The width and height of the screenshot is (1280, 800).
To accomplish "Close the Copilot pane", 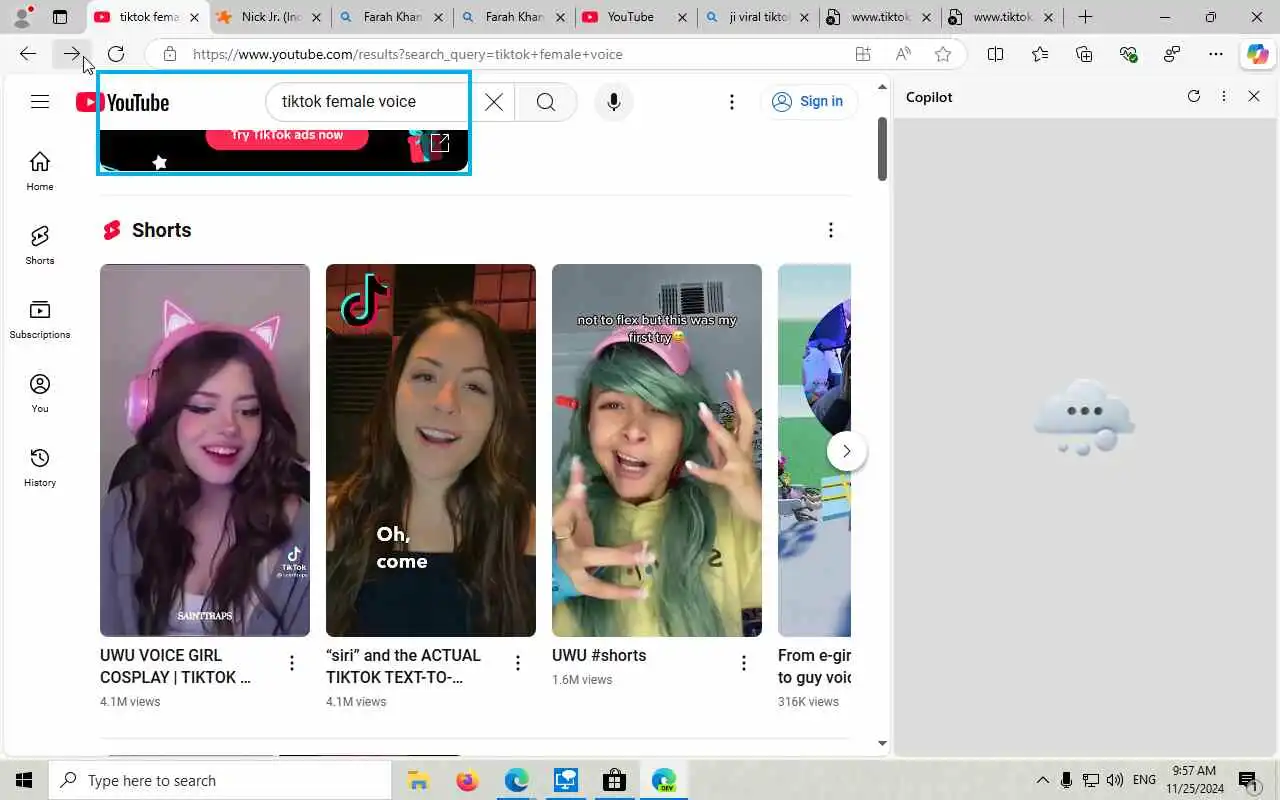I will point(1254,96).
